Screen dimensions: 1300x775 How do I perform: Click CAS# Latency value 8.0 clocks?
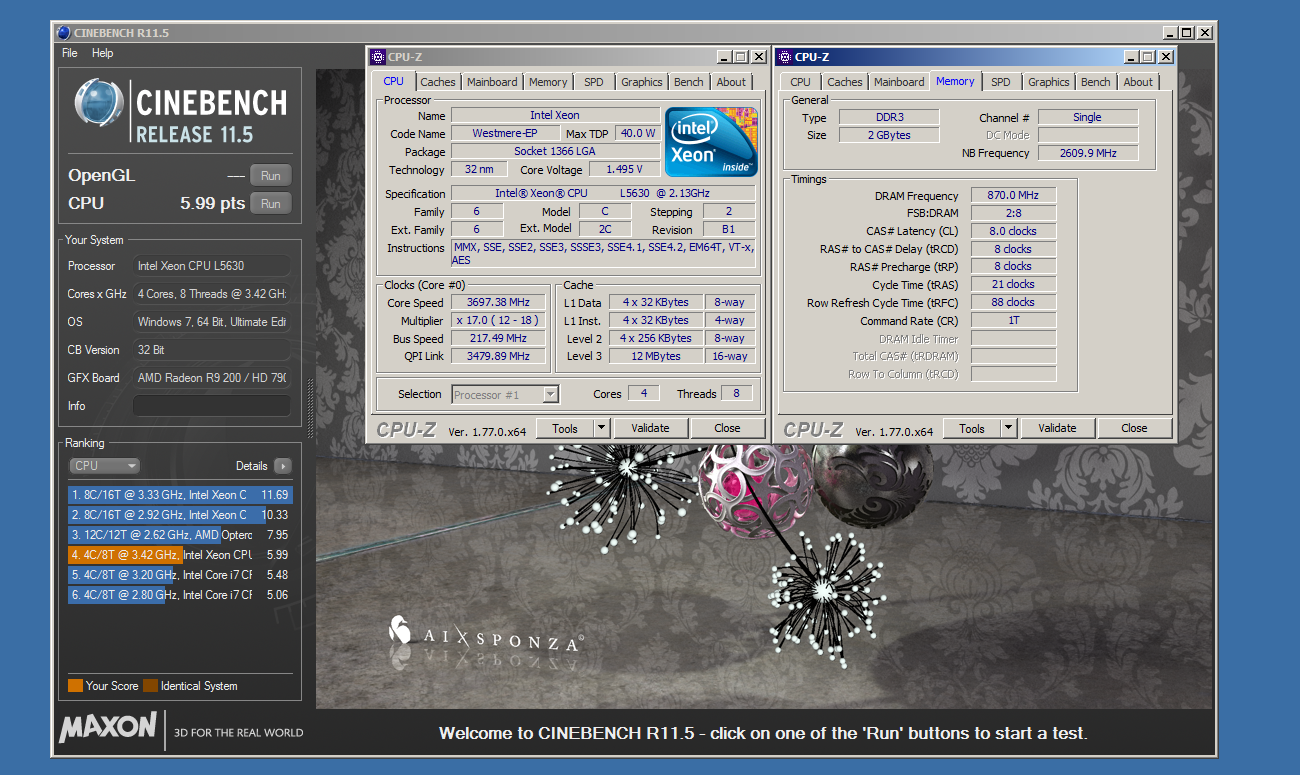point(1012,231)
